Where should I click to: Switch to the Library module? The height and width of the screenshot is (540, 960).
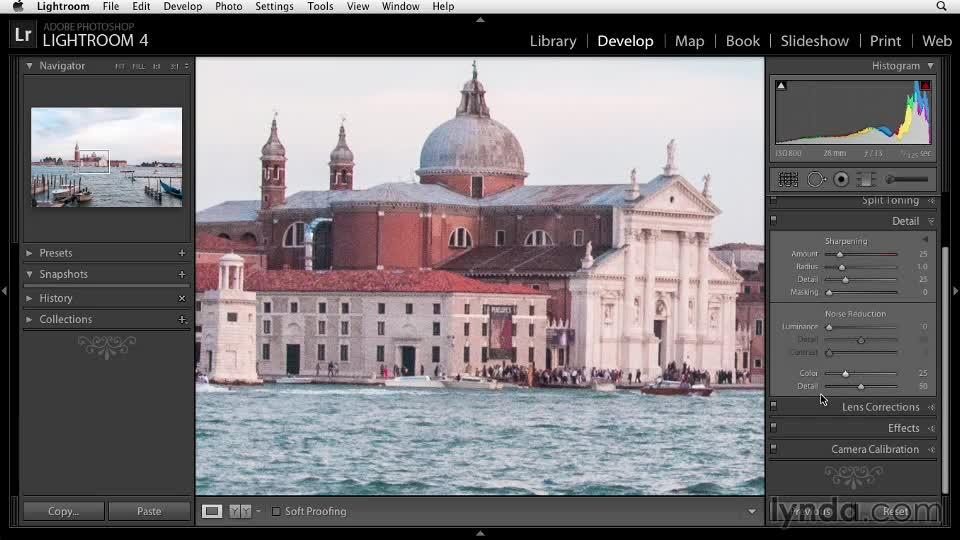point(553,41)
